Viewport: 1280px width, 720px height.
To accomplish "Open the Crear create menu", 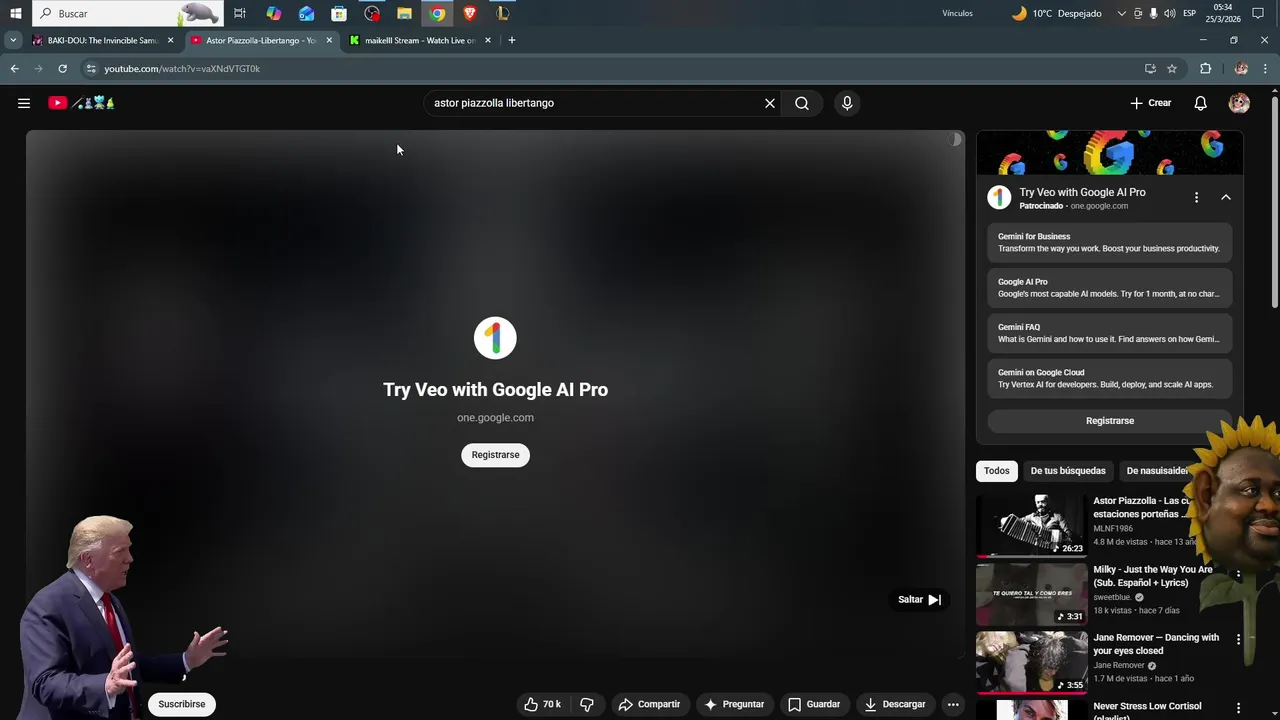I will [x=1151, y=103].
